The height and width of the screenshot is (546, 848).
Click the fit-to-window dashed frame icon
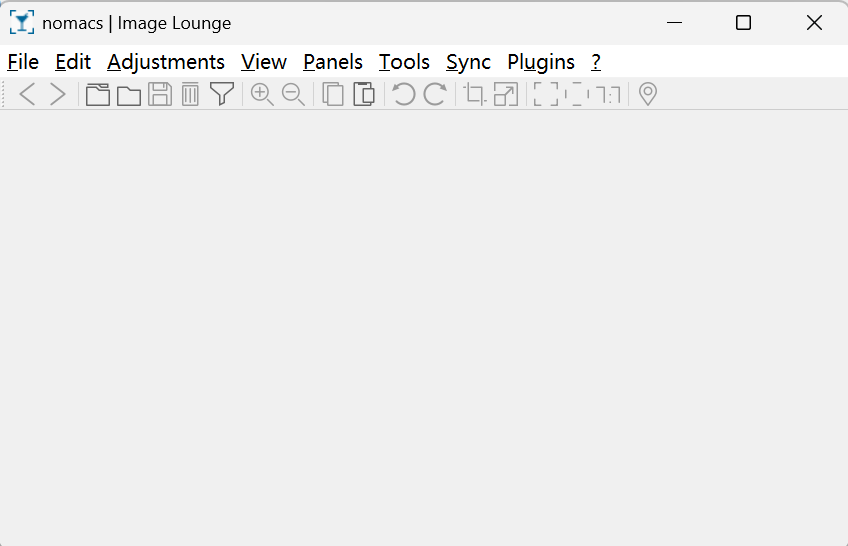pyautogui.click(x=577, y=94)
